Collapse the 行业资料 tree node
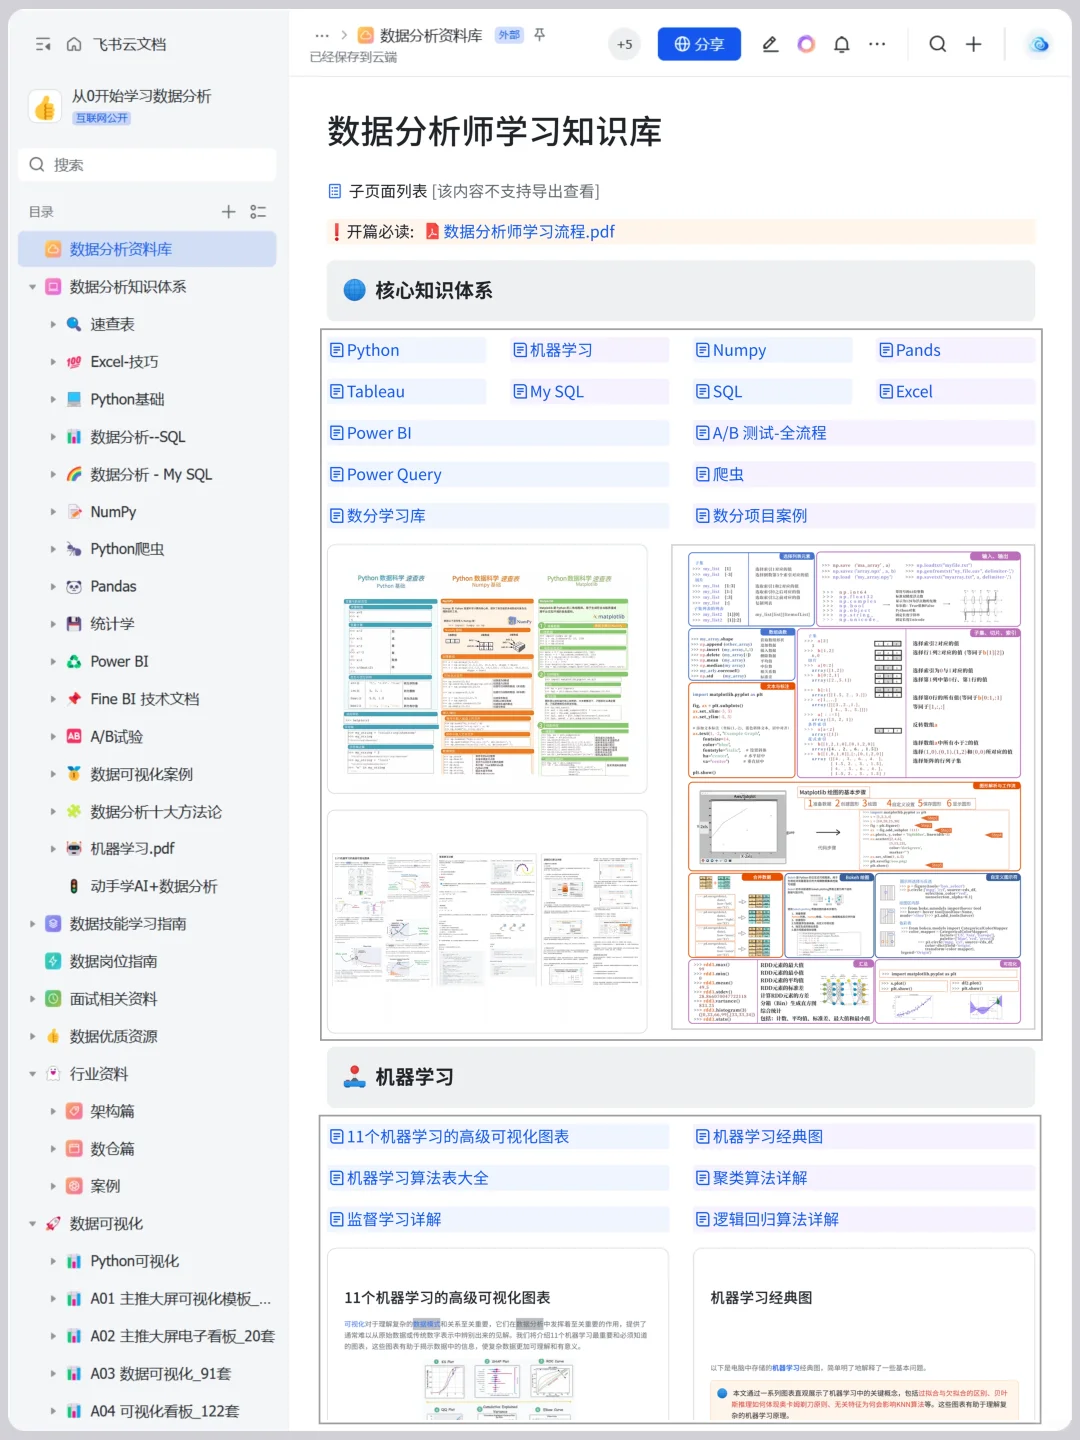The width and height of the screenshot is (1080, 1440). point(32,1074)
